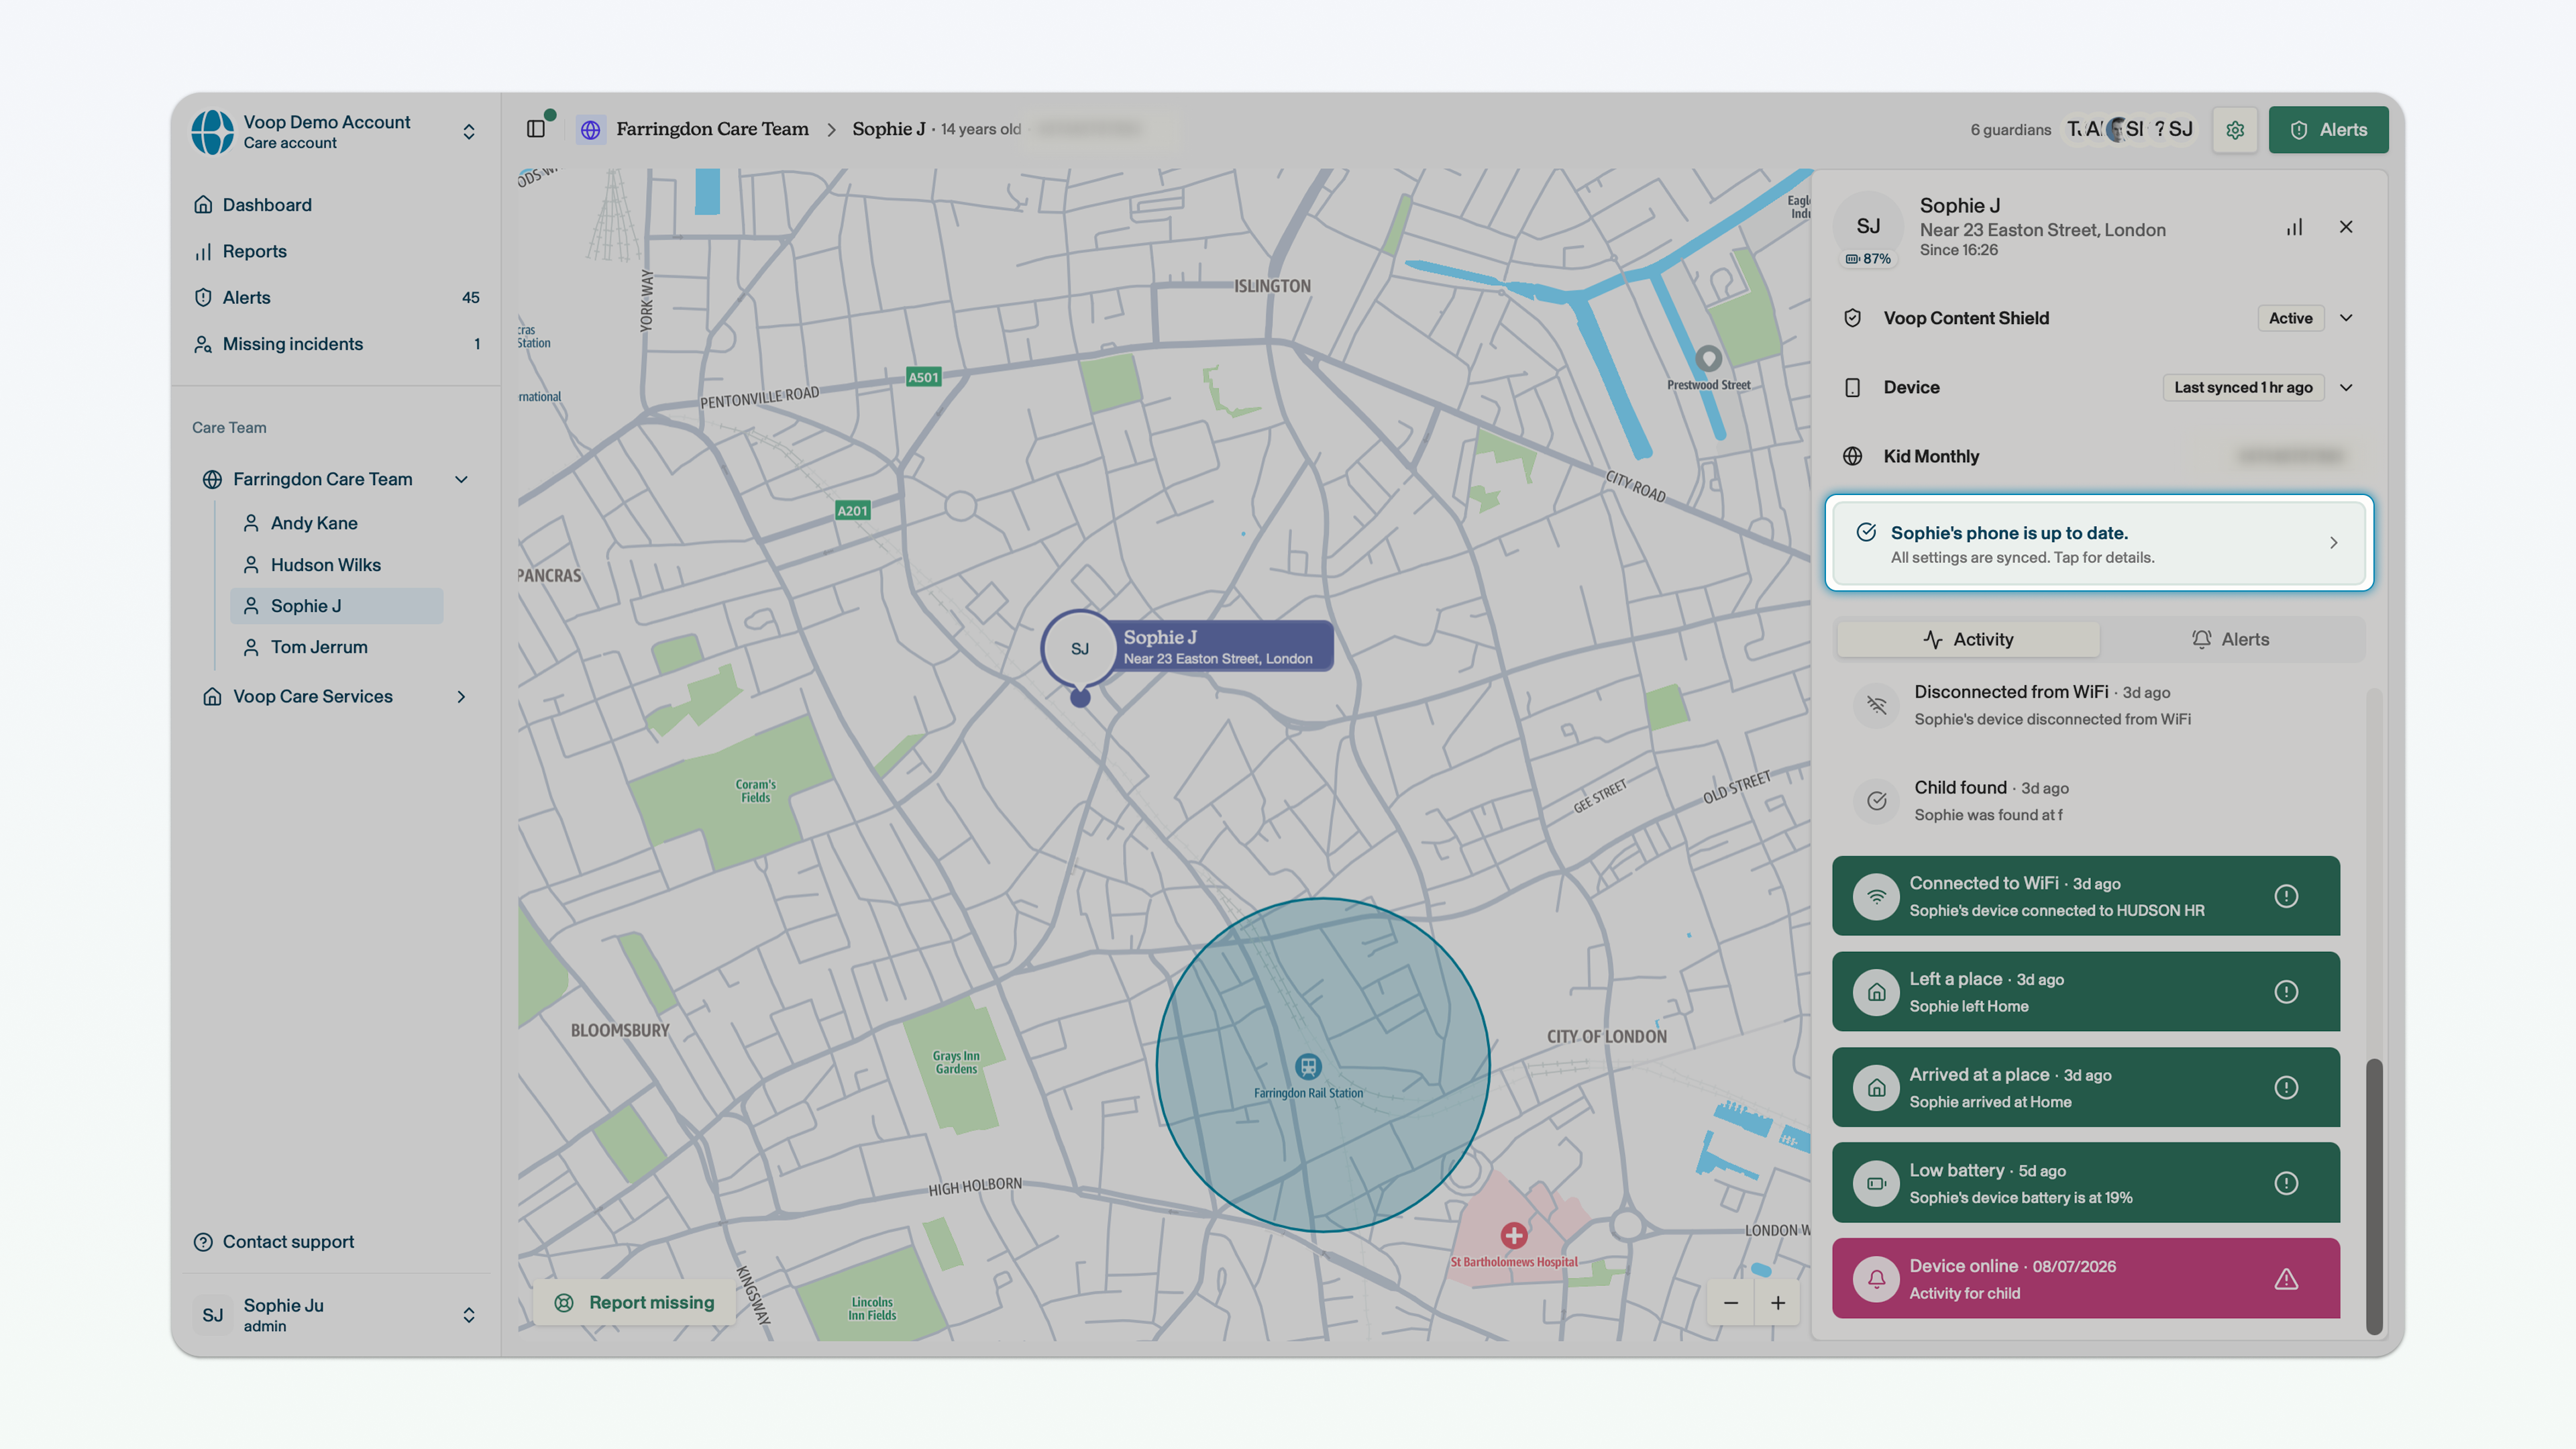The width and height of the screenshot is (2576, 1449).
Task: Click the Prestwood Street location pin
Action: point(1708,358)
